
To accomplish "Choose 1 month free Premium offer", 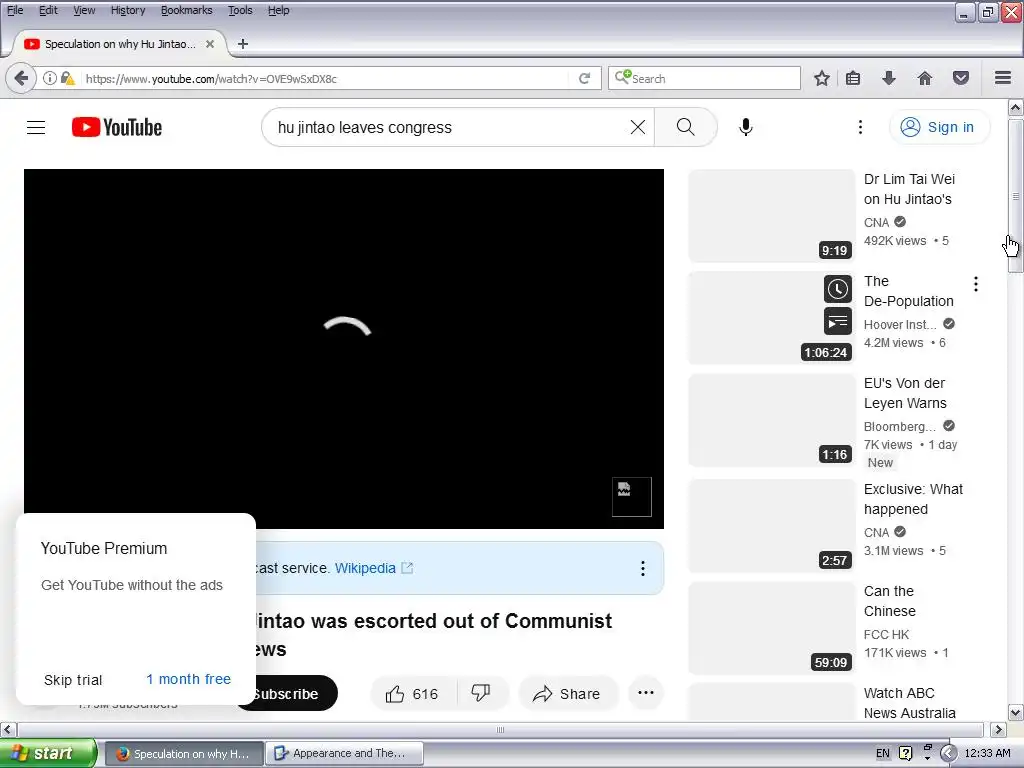I will [188, 679].
